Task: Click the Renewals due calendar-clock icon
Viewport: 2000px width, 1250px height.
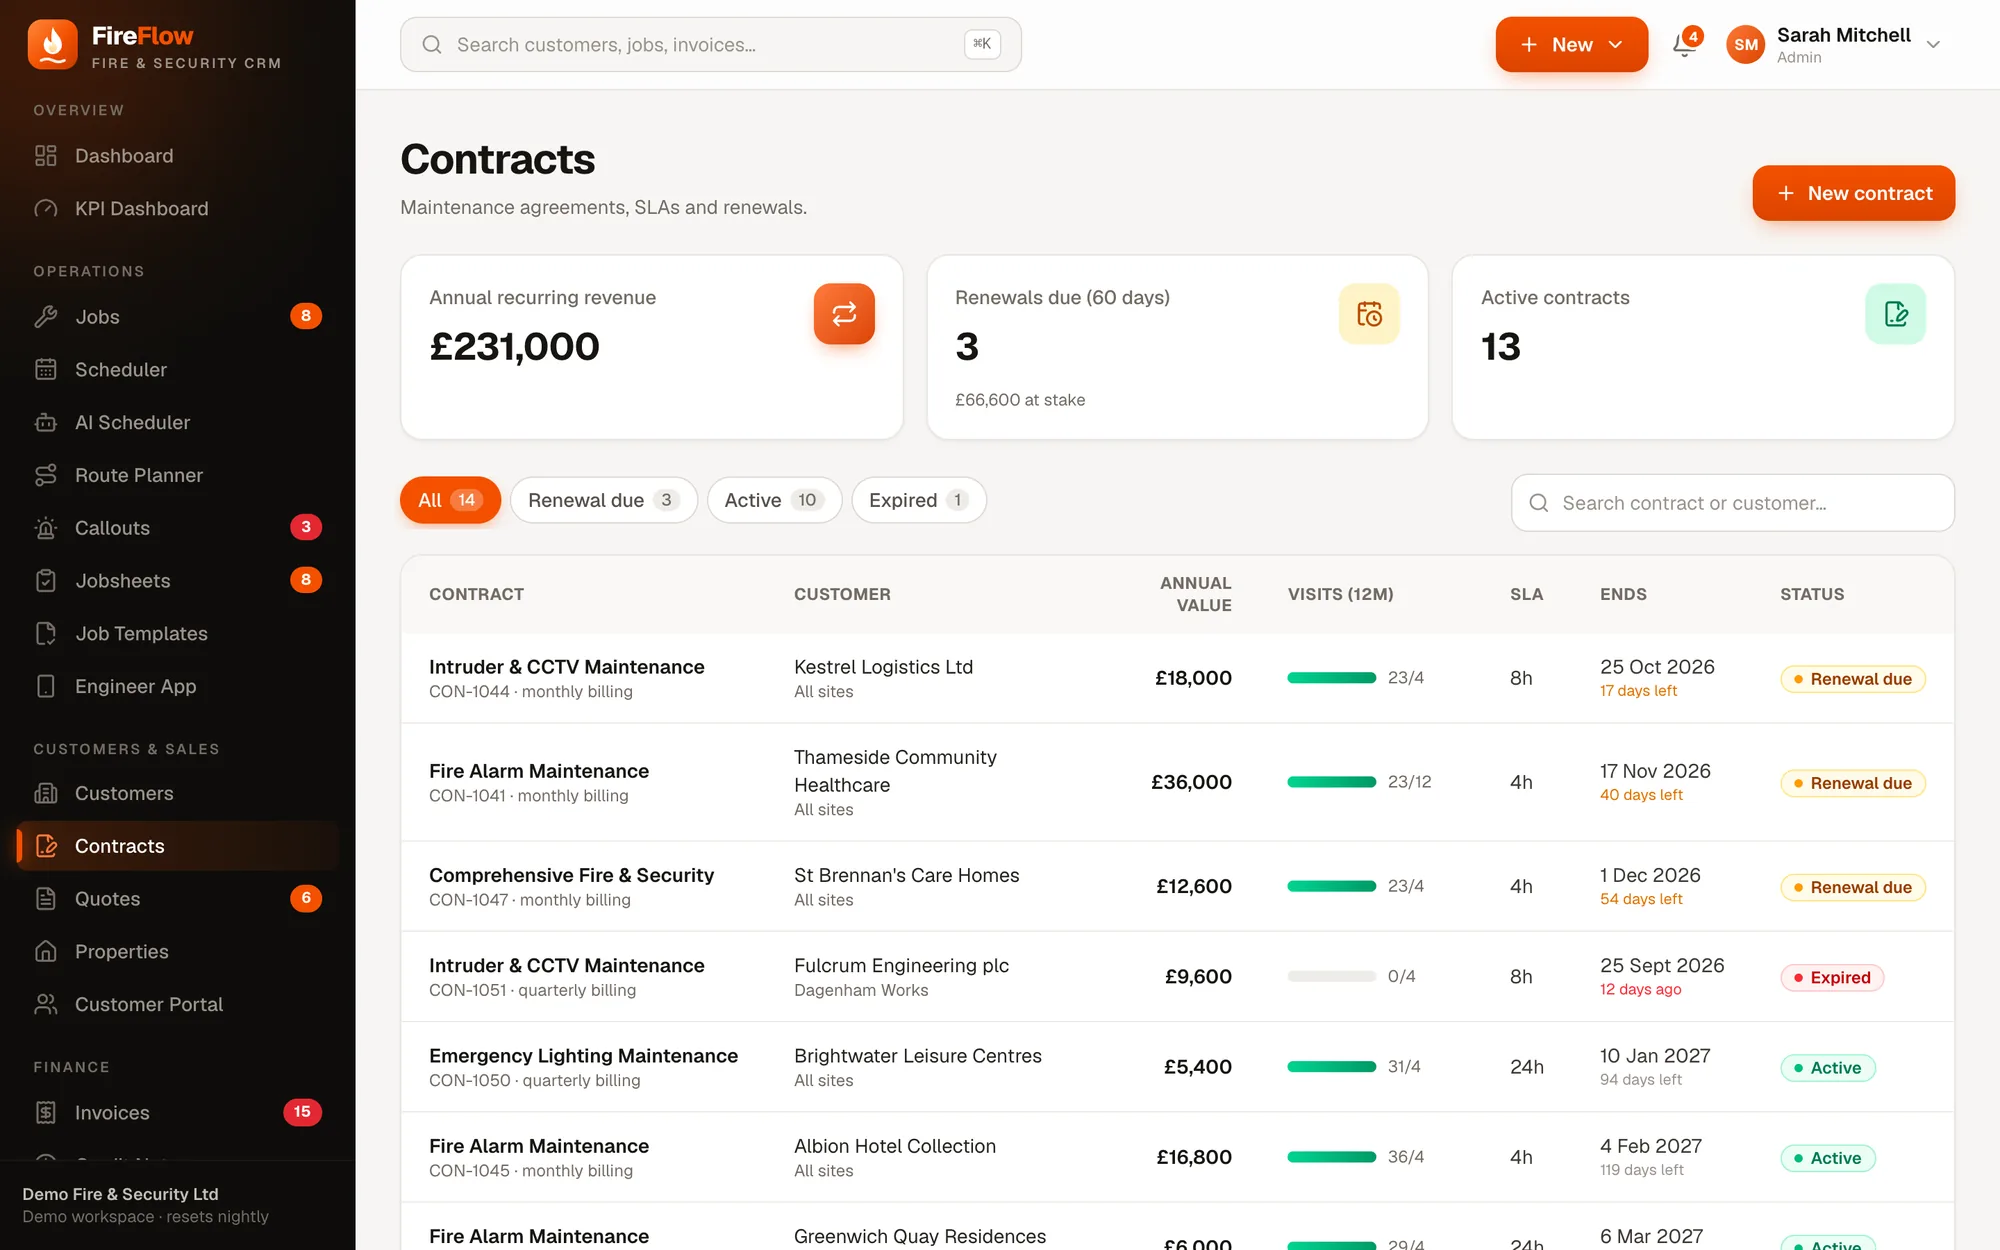Action: [x=1369, y=314]
